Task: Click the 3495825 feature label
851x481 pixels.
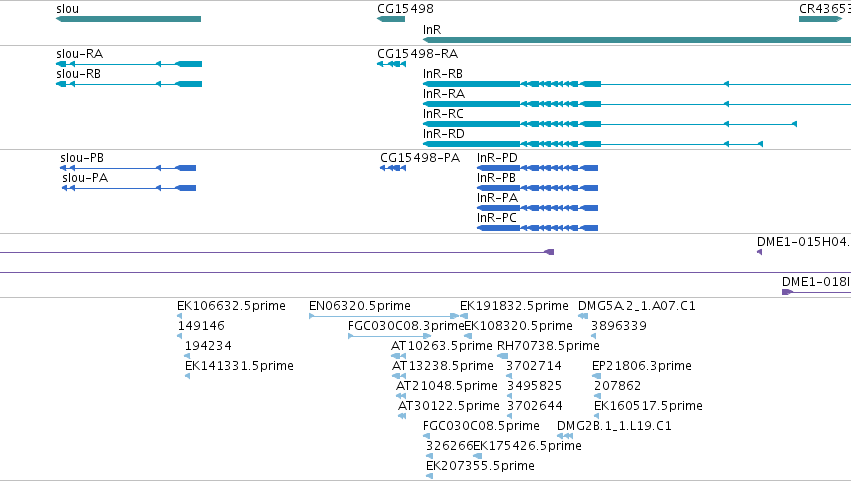Action: coord(534,386)
